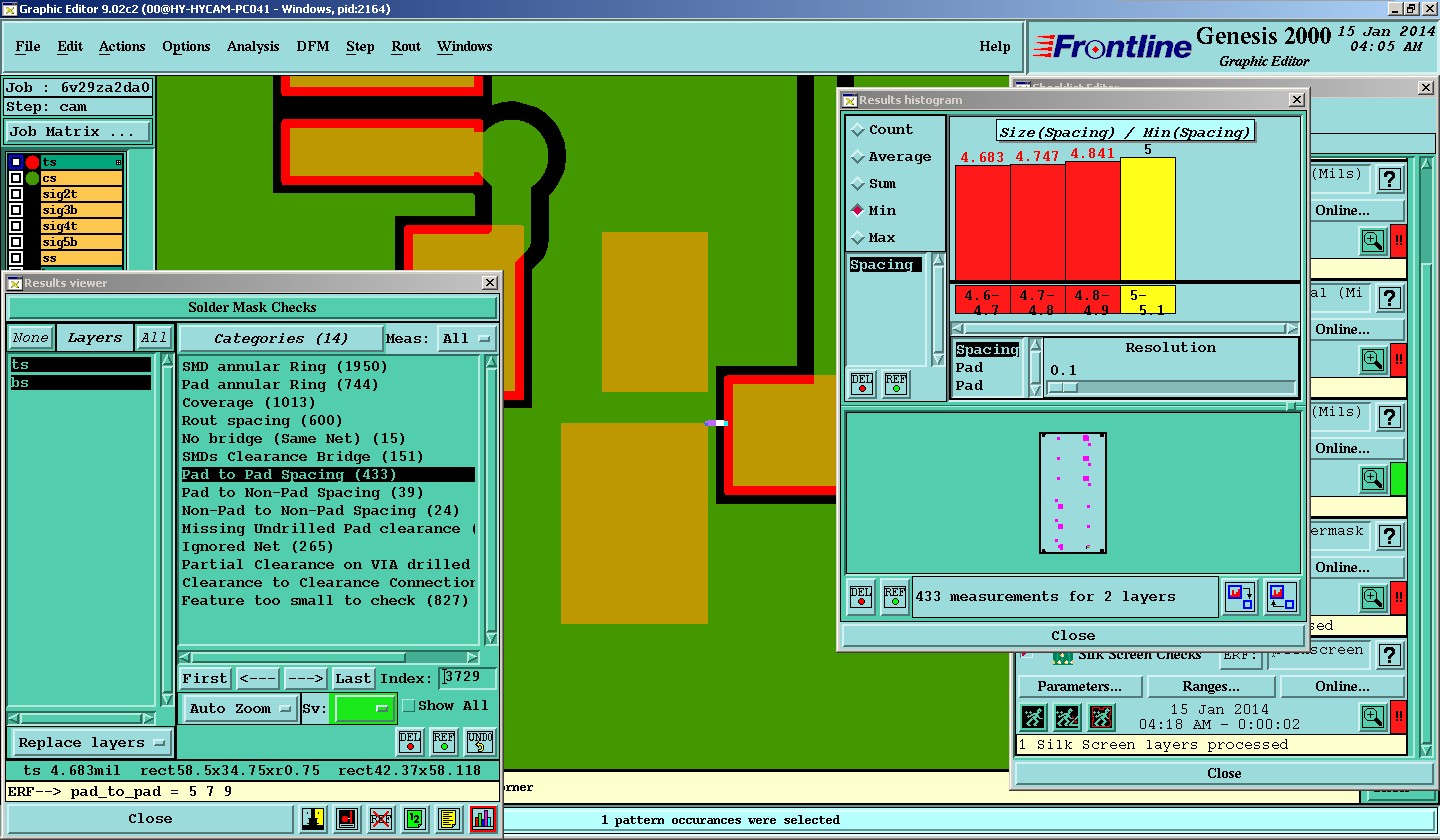Click DEL icon under histogram Spacing list
Image resolution: width=1440 pixels, height=840 pixels.
point(862,384)
